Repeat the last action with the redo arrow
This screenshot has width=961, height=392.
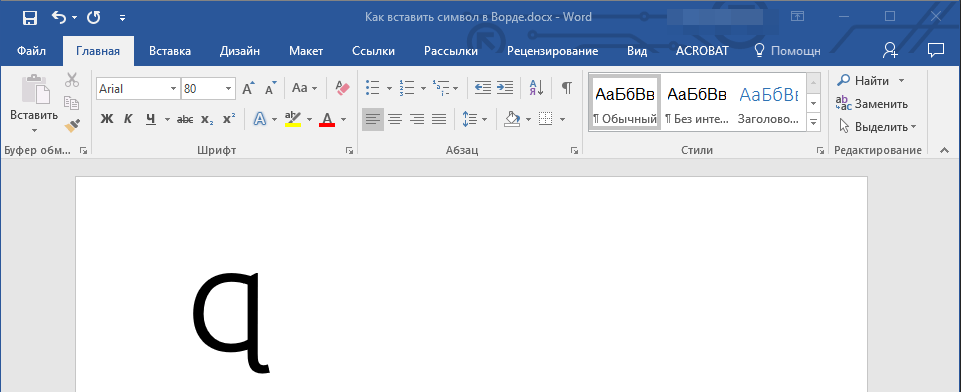pos(94,18)
